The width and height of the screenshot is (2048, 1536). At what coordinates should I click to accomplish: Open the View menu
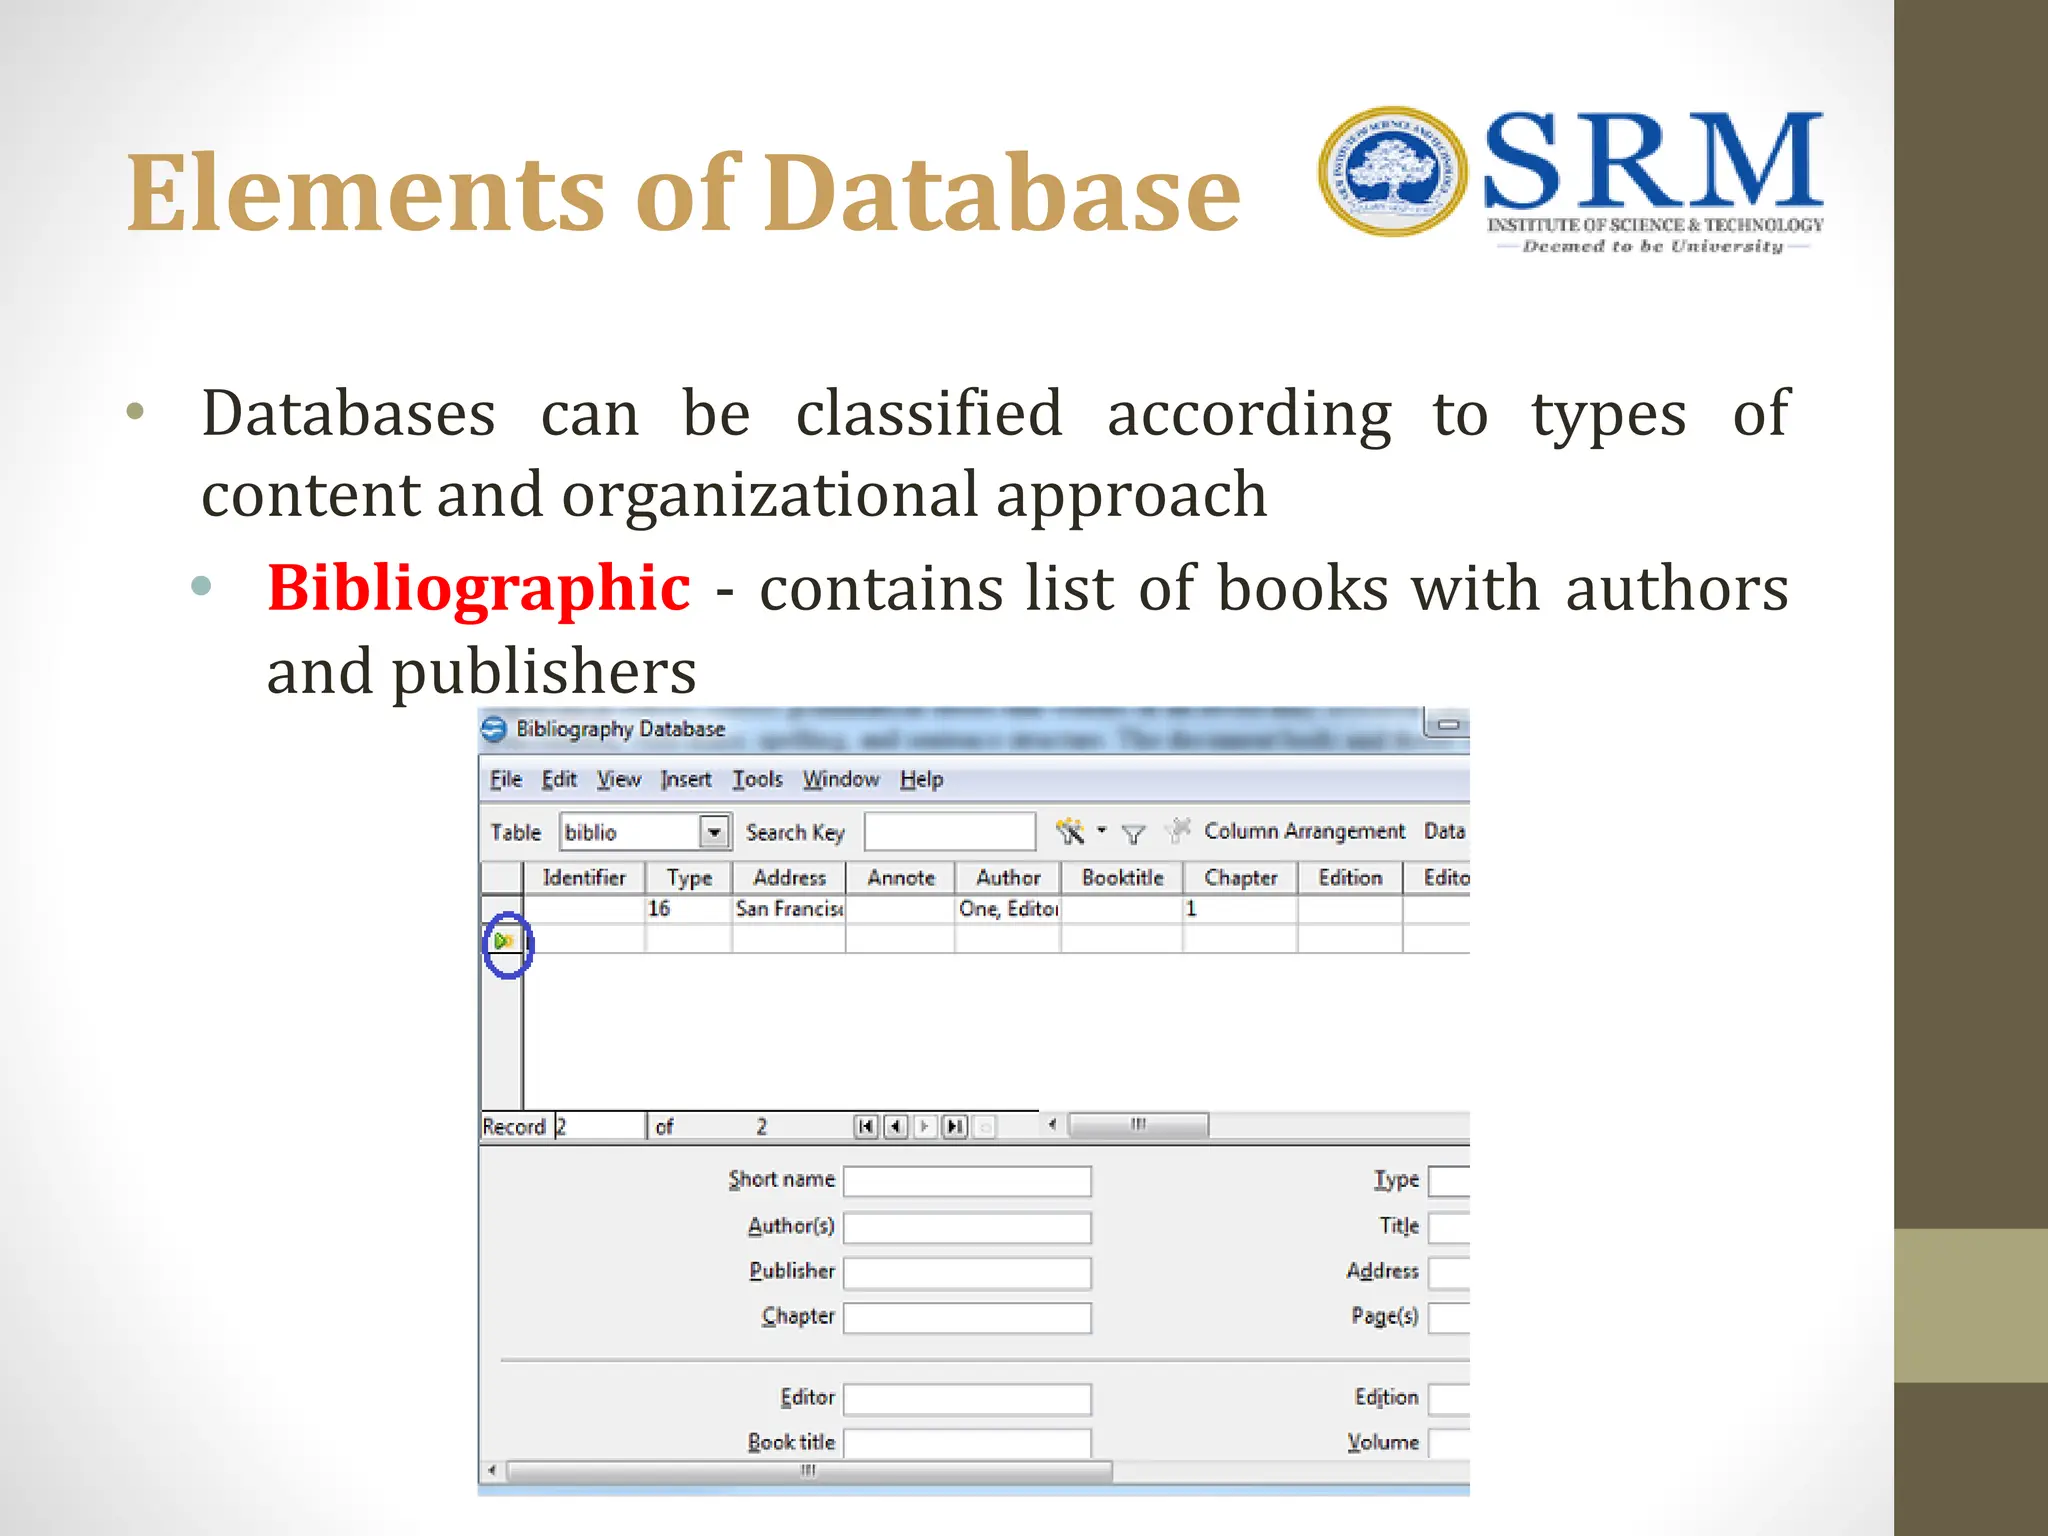point(619,779)
